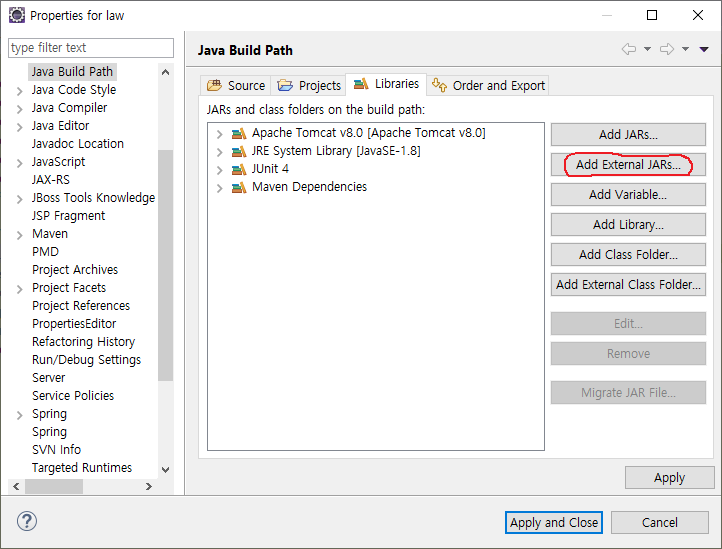
Task: Click the back navigation arrow icon
Action: pos(629,49)
